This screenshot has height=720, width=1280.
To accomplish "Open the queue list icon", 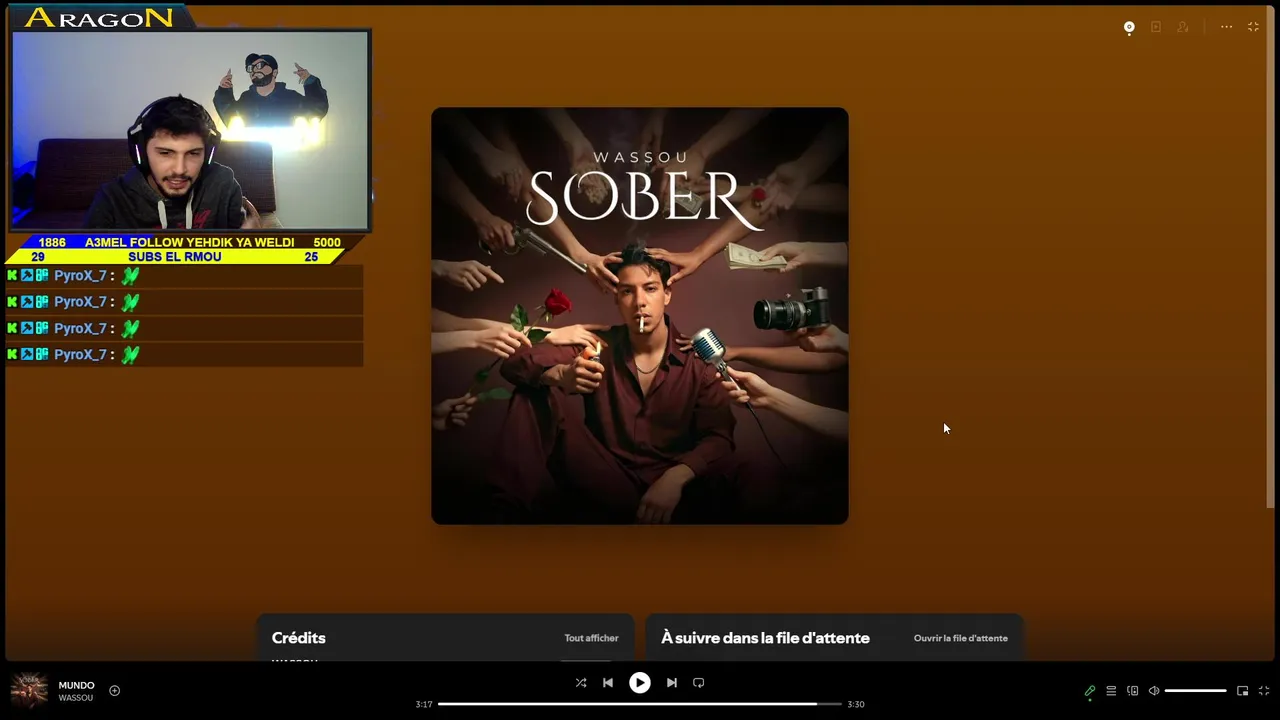I will click(1111, 691).
